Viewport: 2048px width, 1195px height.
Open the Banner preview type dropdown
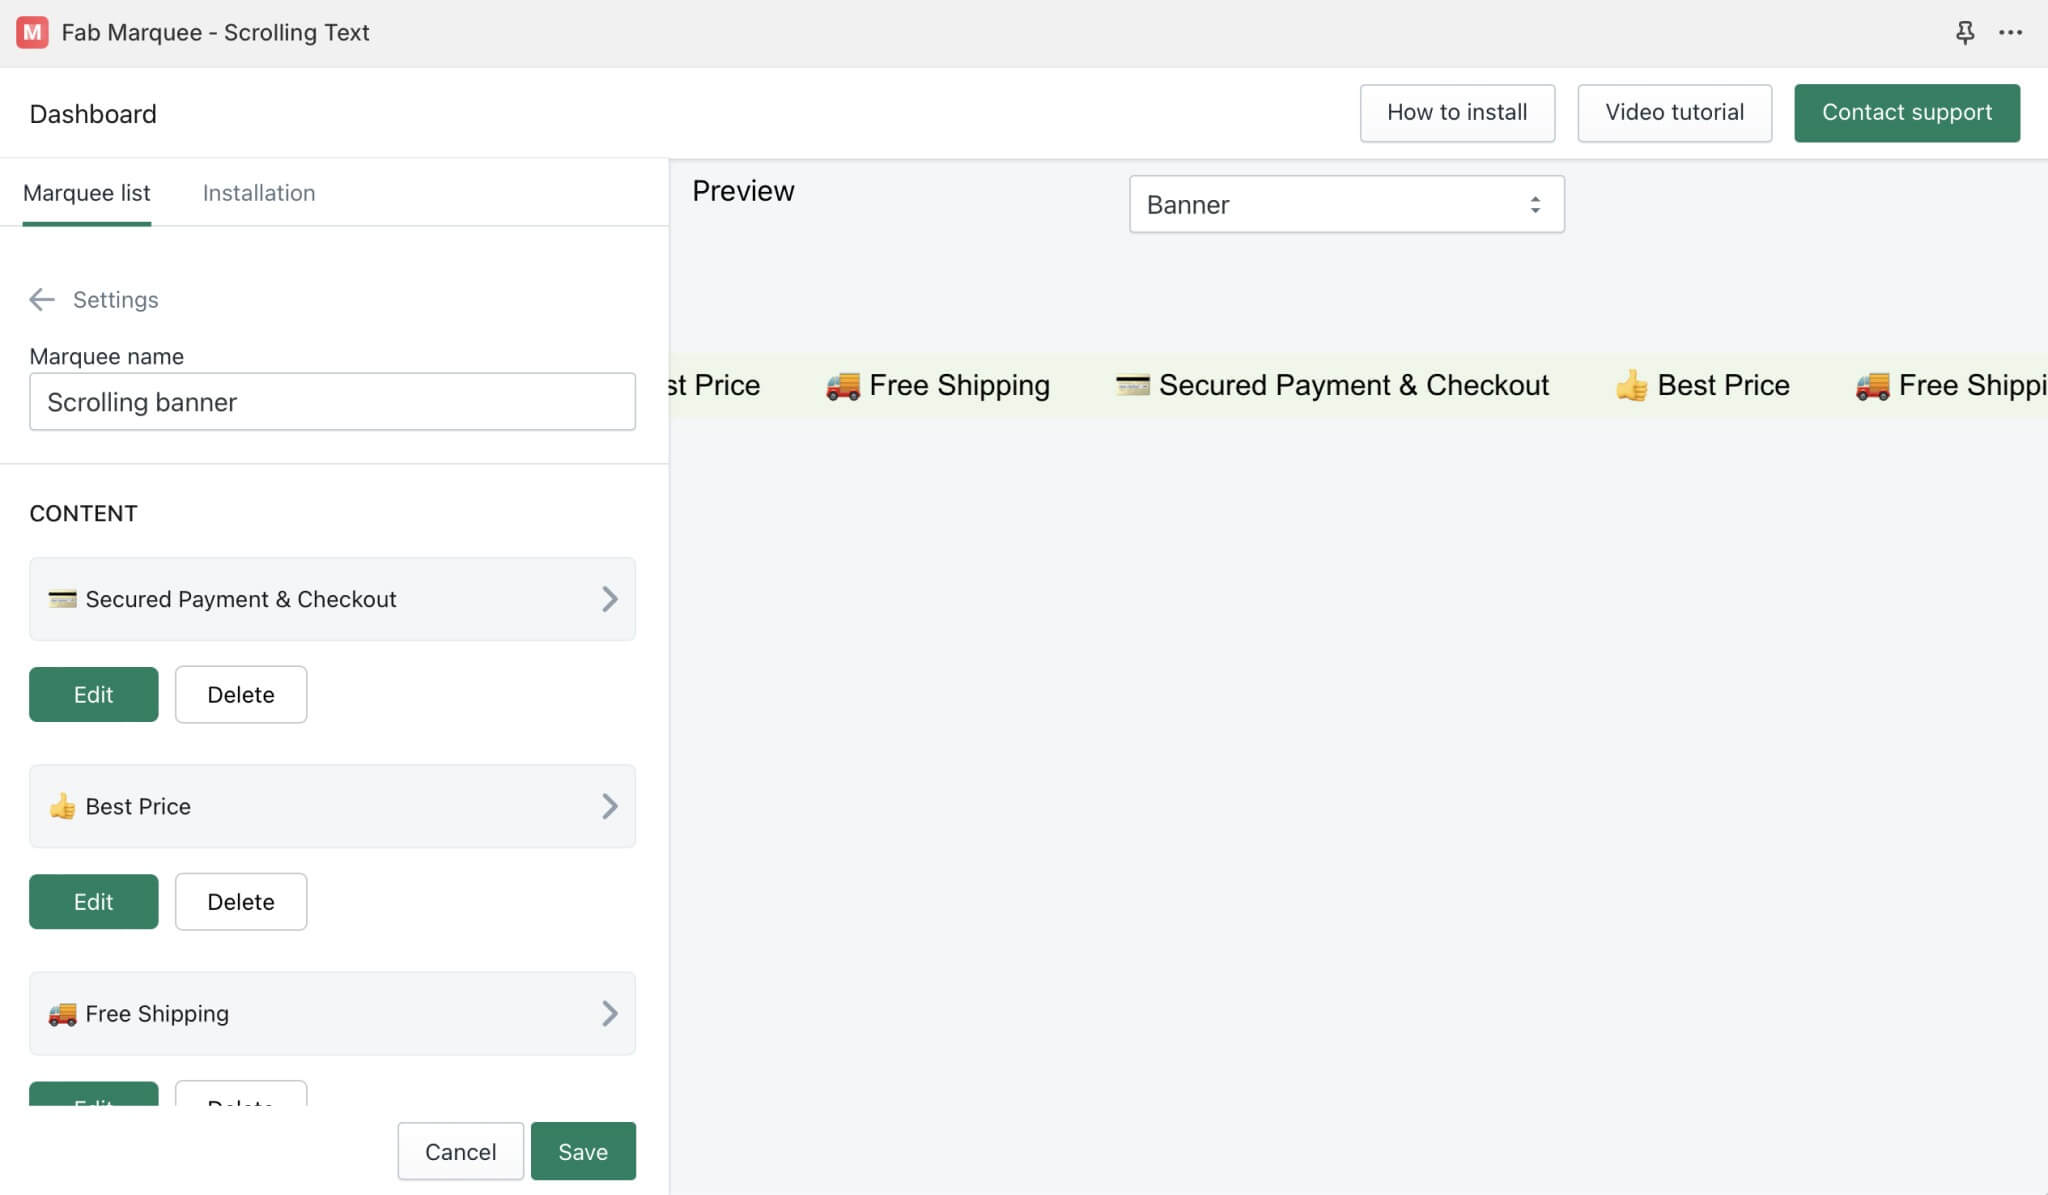tap(1346, 204)
